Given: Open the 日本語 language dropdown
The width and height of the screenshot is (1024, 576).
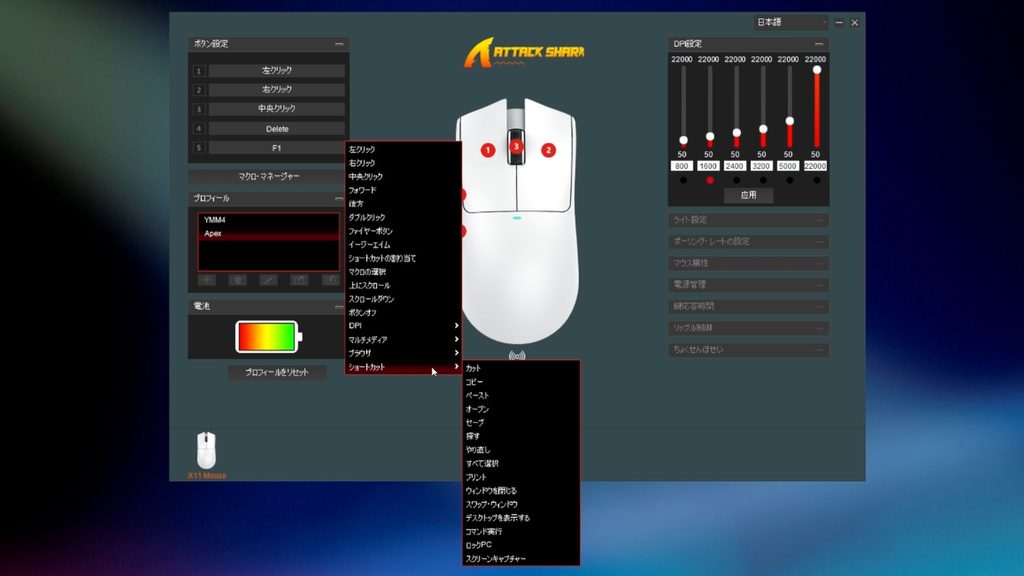Looking at the screenshot, I should click(x=791, y=22).
